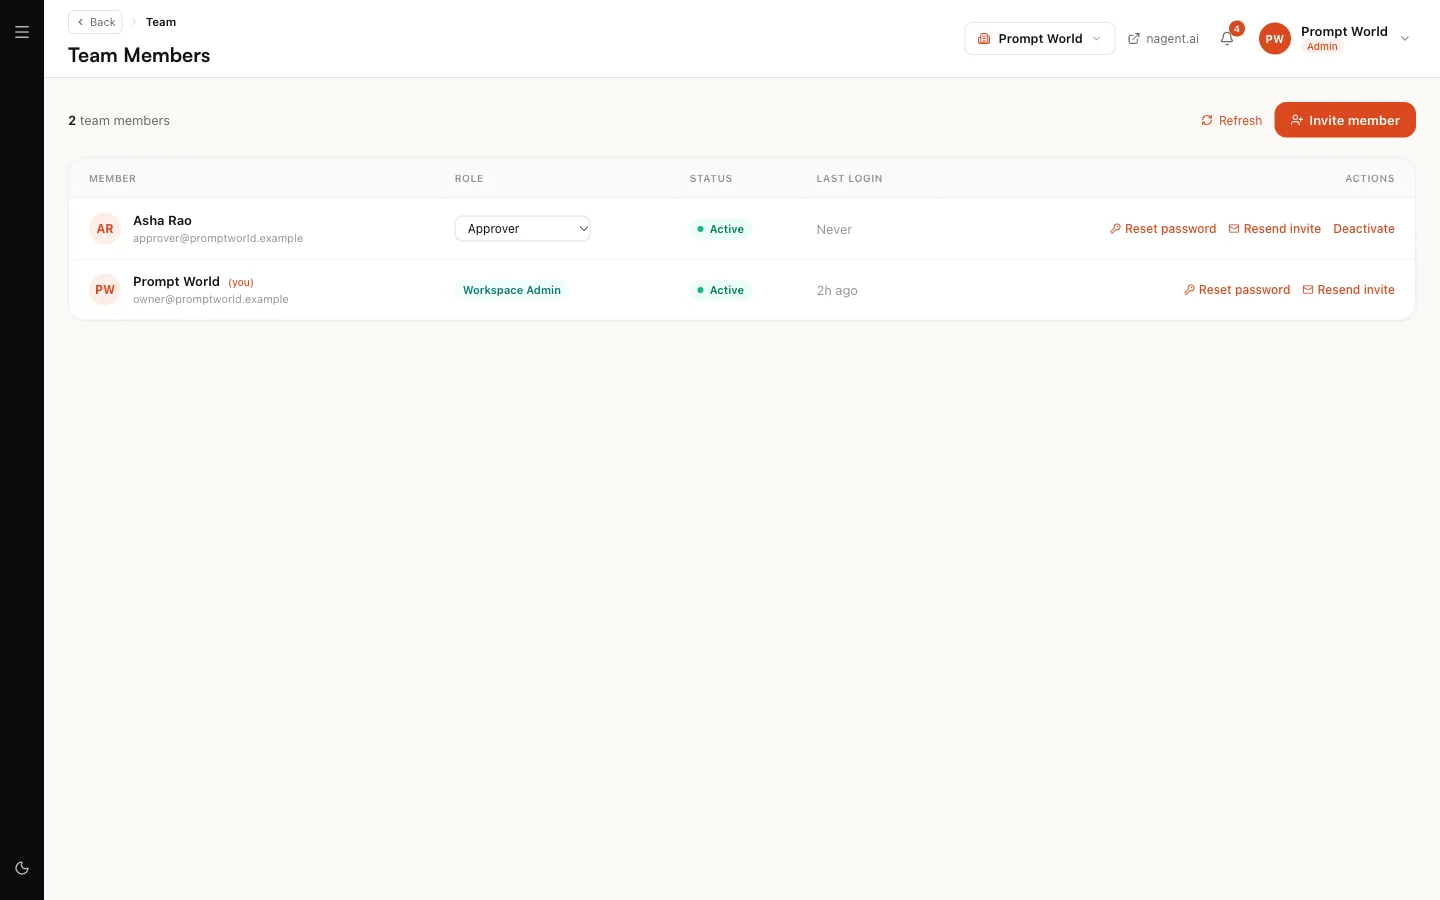The height and width of the screenshot is (900, 1440).
Task: Select the approver@promptworld.example email
Action: (x=218, y=239)
